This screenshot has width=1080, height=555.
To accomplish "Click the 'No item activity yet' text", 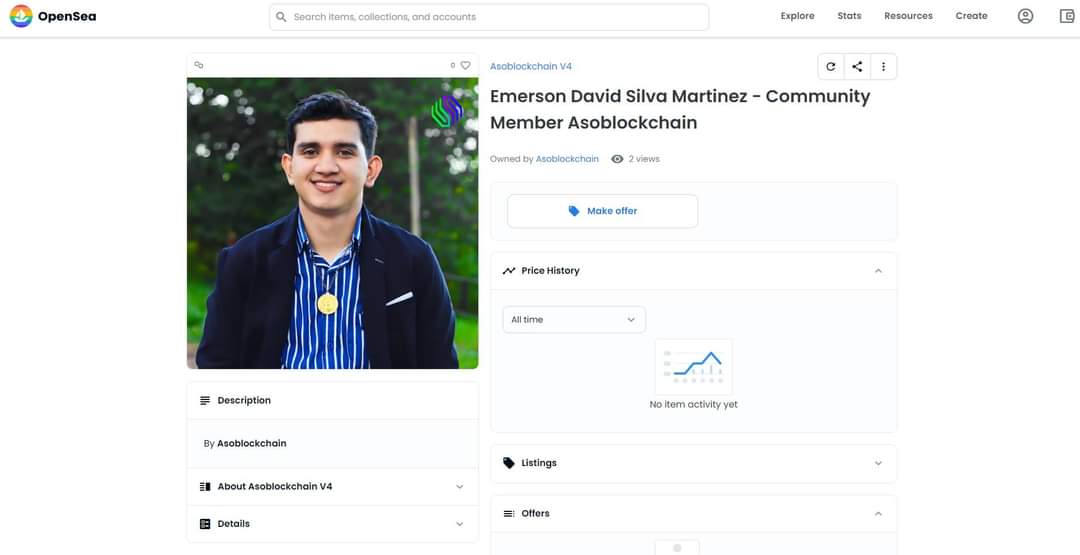I will [693, 404].
